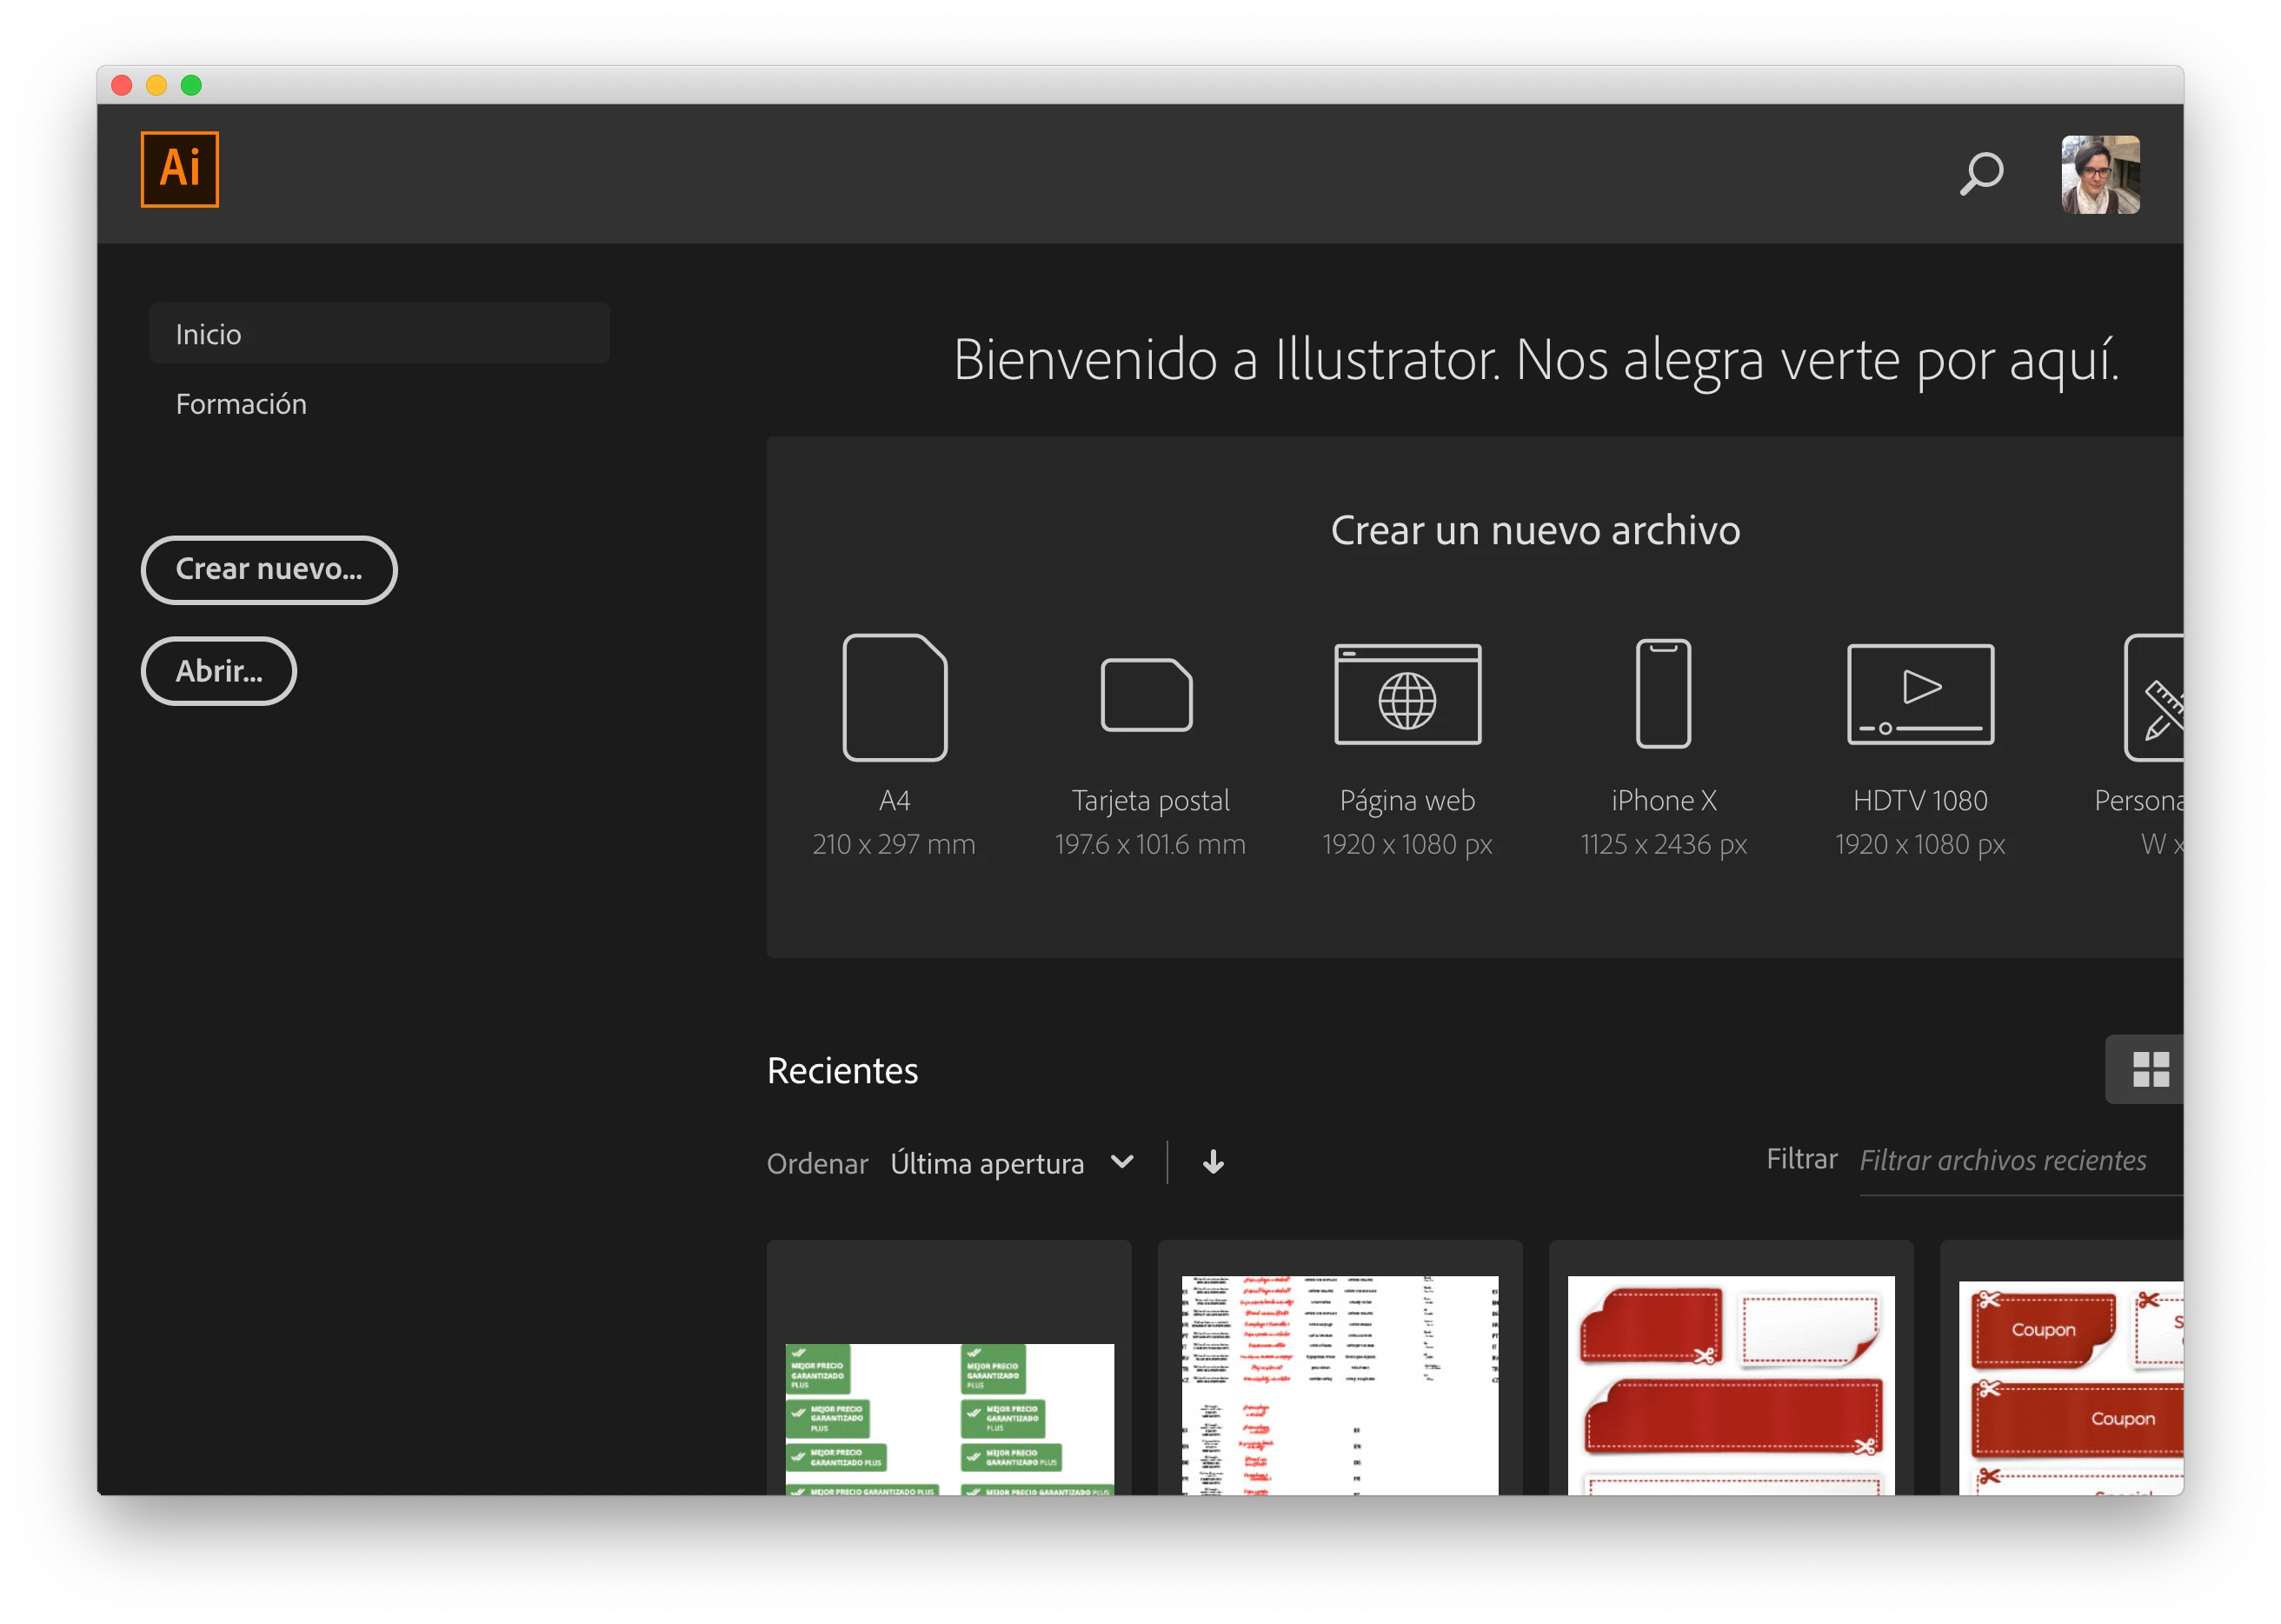Click the Illustrator Ai logo icon
Viewport: 2281px width, 1624px height.
click(179, 169)
